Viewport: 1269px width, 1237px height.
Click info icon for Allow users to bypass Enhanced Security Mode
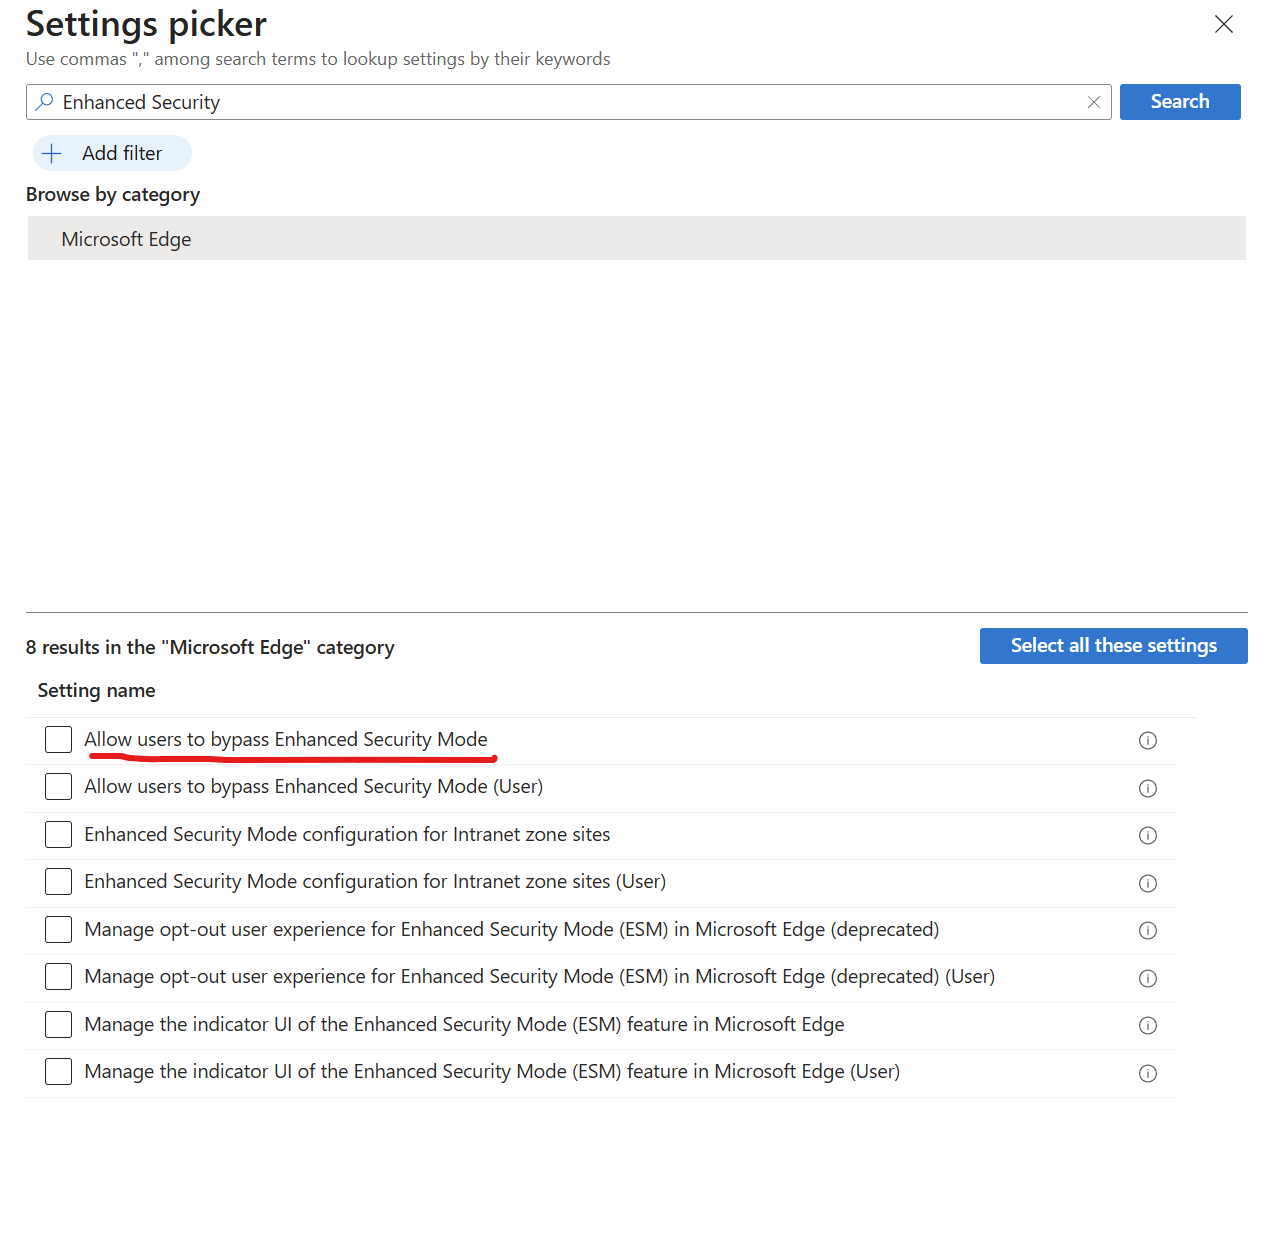click(x=1147, y=741)
